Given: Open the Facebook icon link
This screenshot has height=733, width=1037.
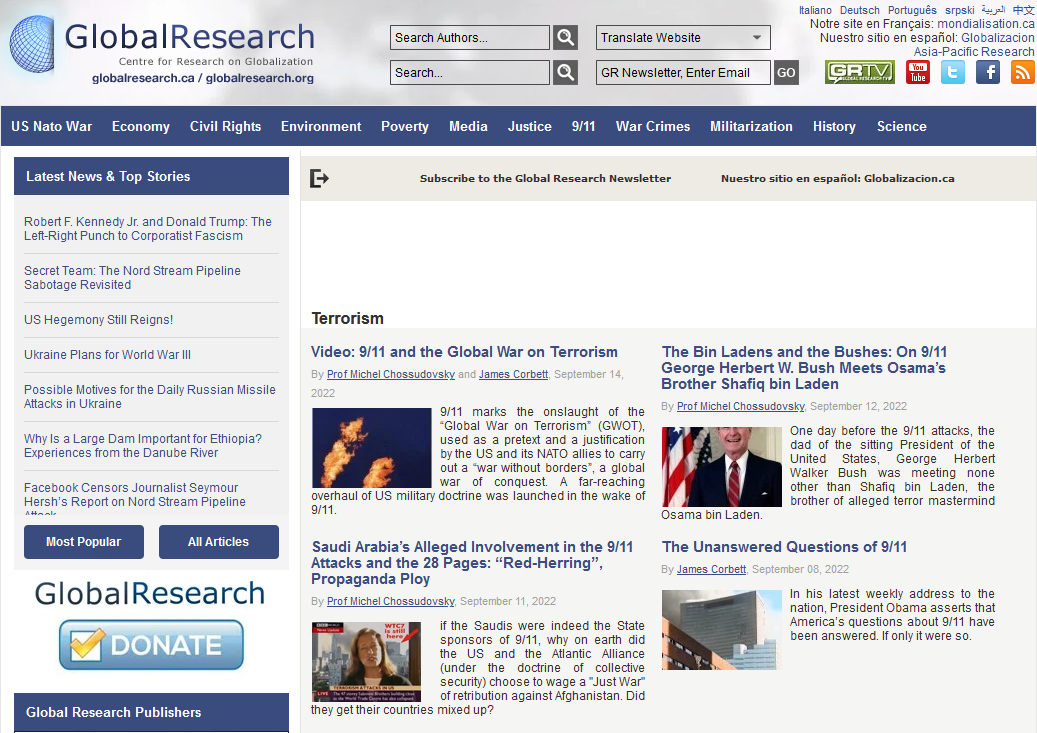Looking at the screenshot, I should (x=988, y=72).
